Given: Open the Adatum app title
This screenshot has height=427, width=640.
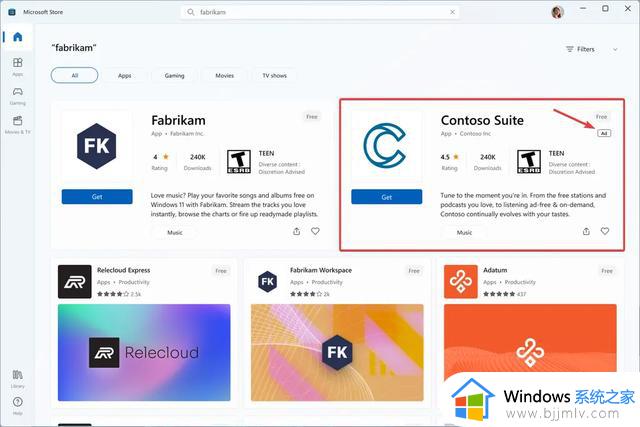Looking at the screenshot, I should pyautogui.click(x=495, y=270).
